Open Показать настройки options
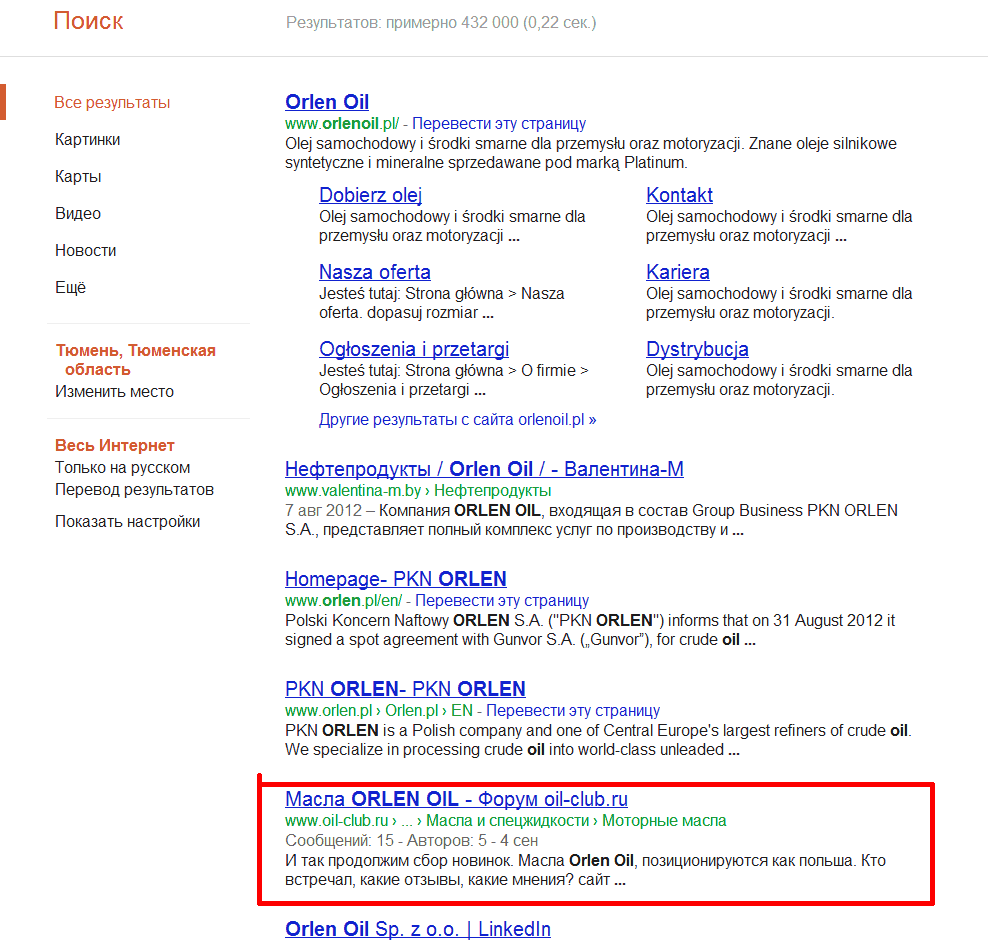 tap(128, 522)
